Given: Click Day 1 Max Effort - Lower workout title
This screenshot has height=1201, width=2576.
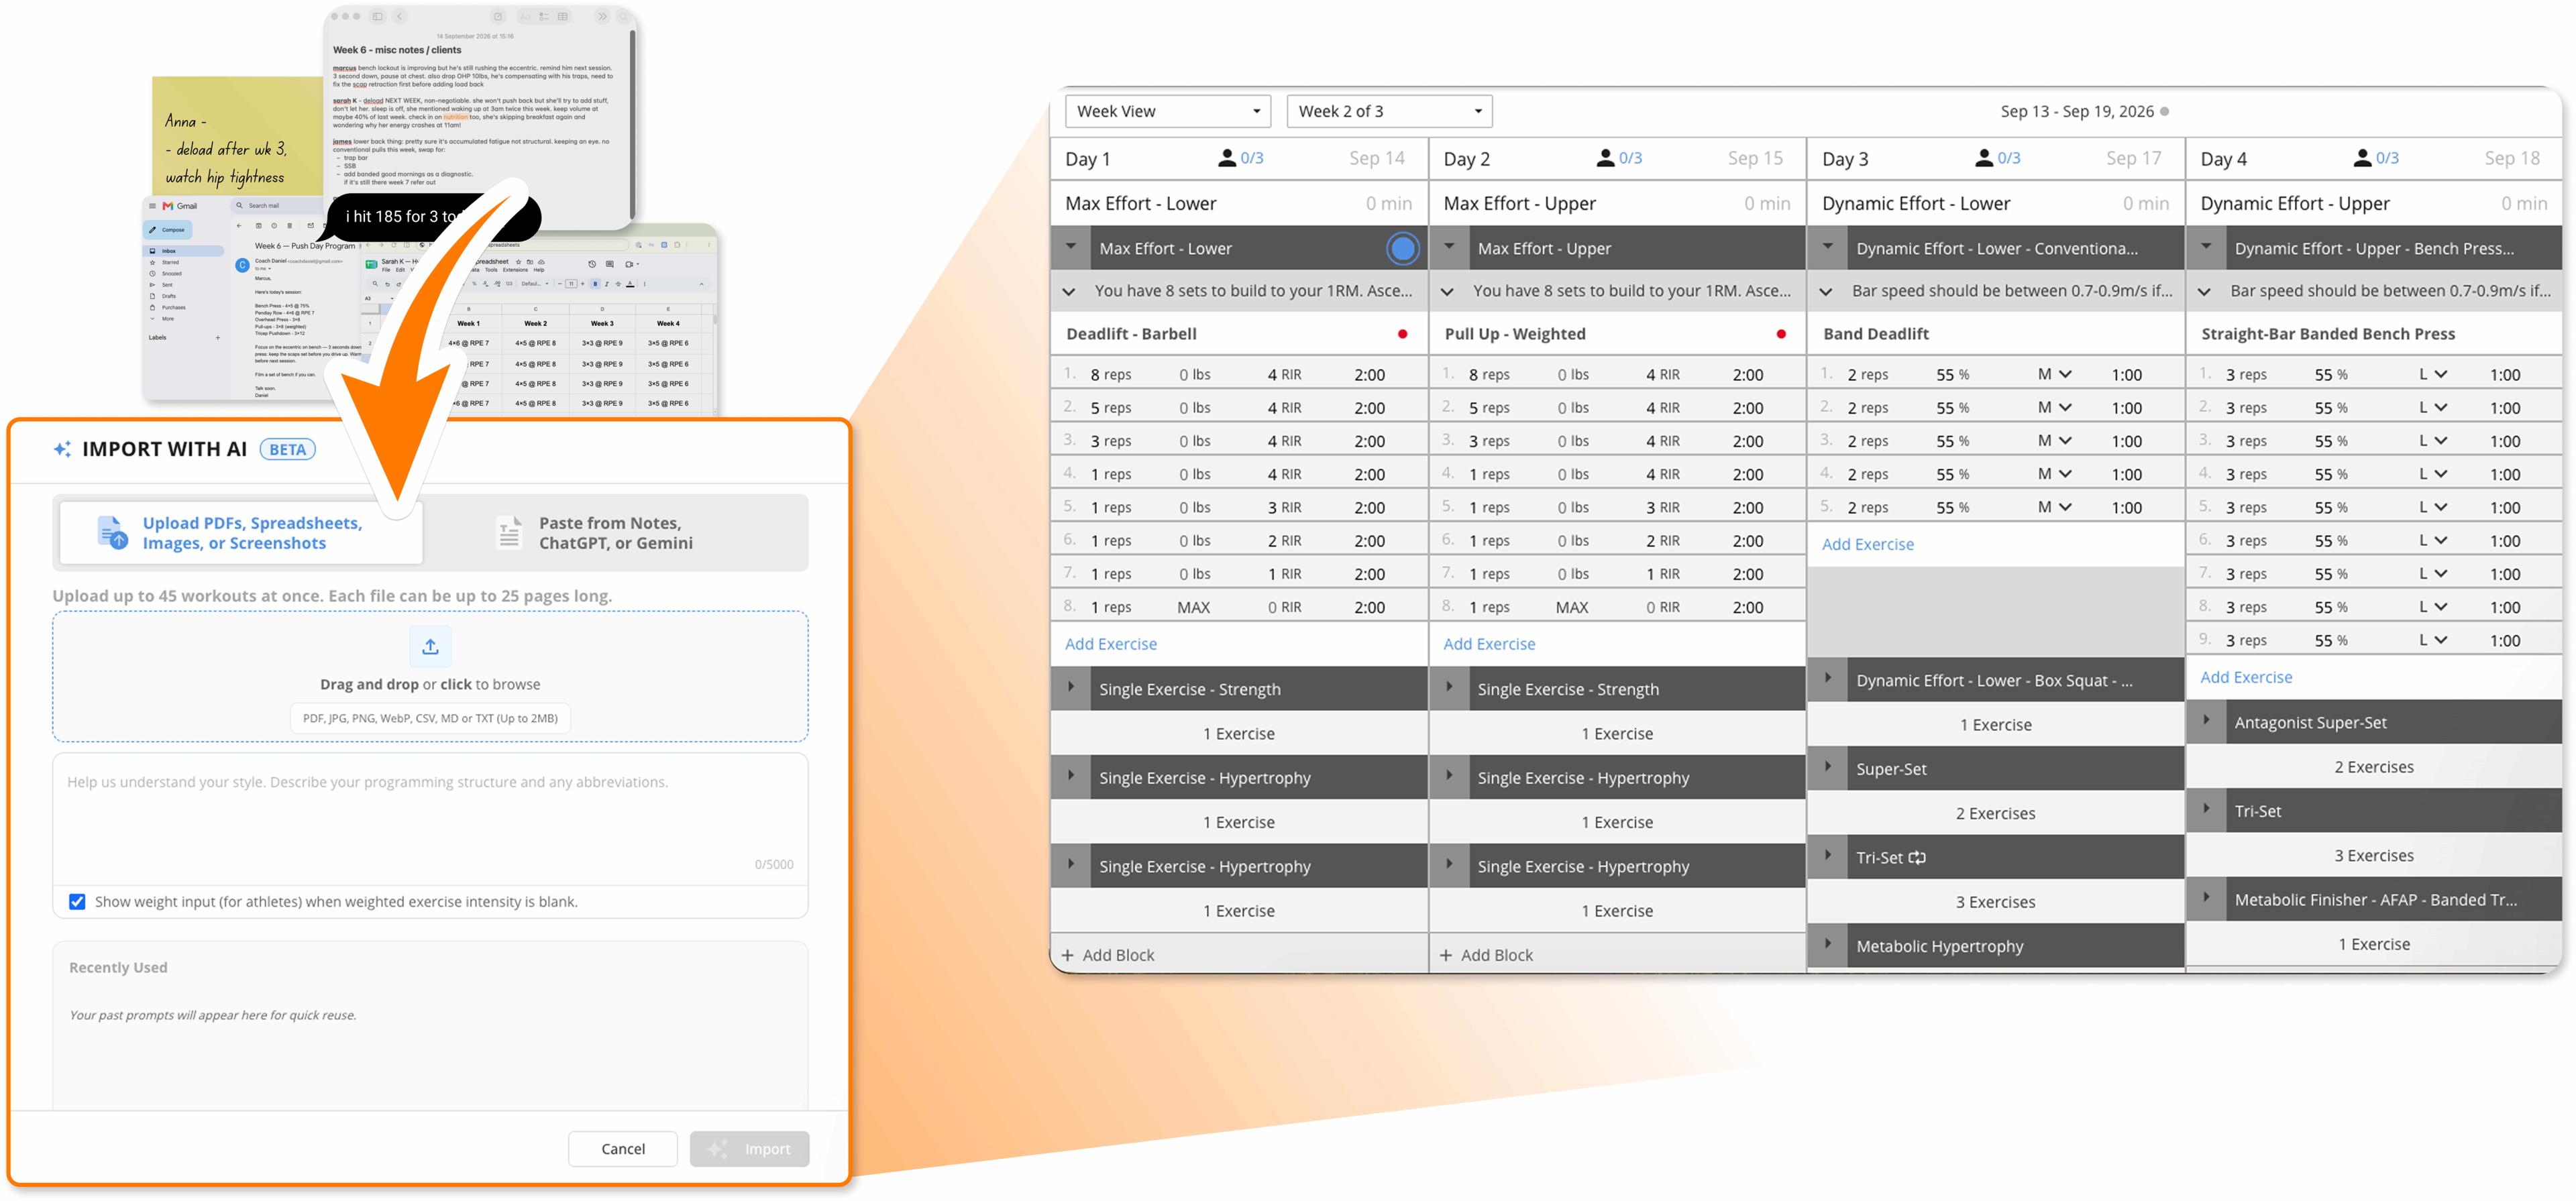Looking at the screenshot, I should pos(1140,203).
